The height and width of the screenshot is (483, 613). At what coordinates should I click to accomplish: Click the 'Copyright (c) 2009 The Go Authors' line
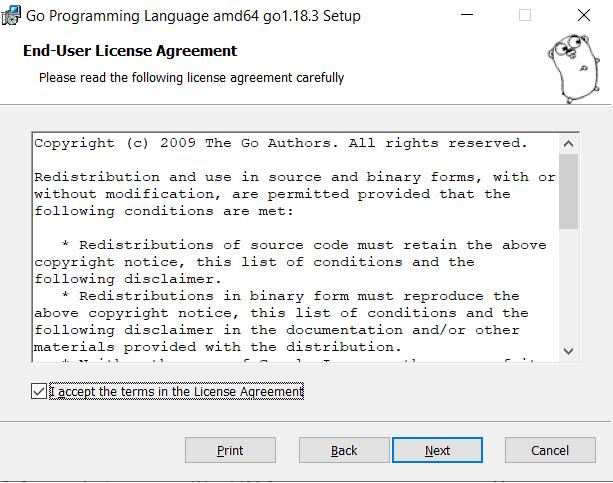coord(281,143)
